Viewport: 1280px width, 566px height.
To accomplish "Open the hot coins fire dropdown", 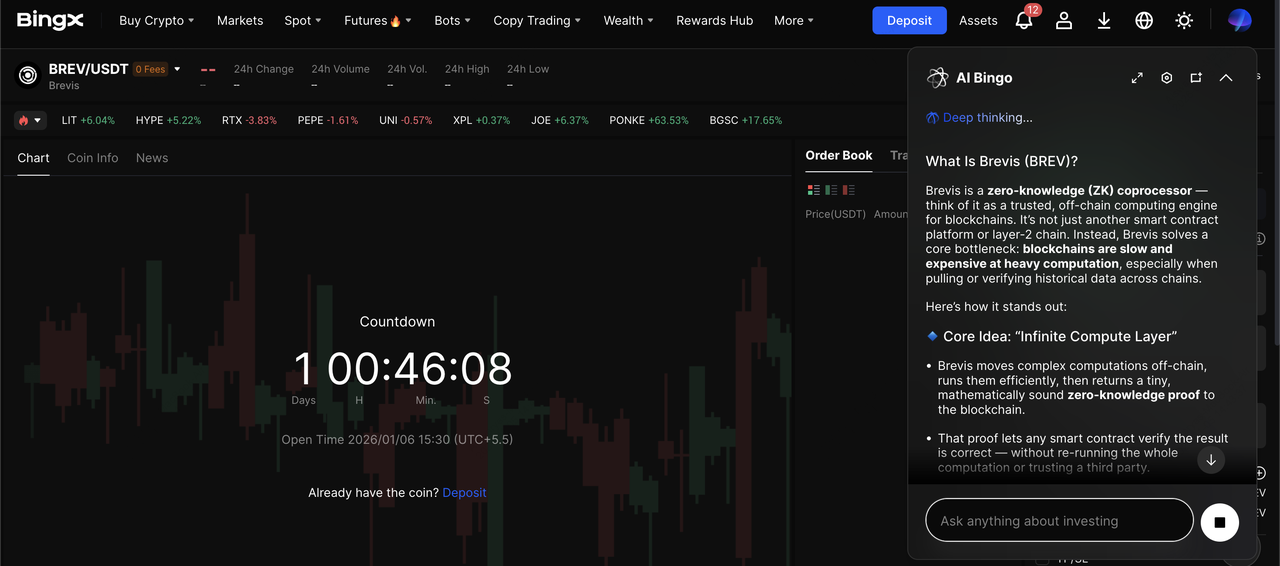I will click(x=30, y=120).
